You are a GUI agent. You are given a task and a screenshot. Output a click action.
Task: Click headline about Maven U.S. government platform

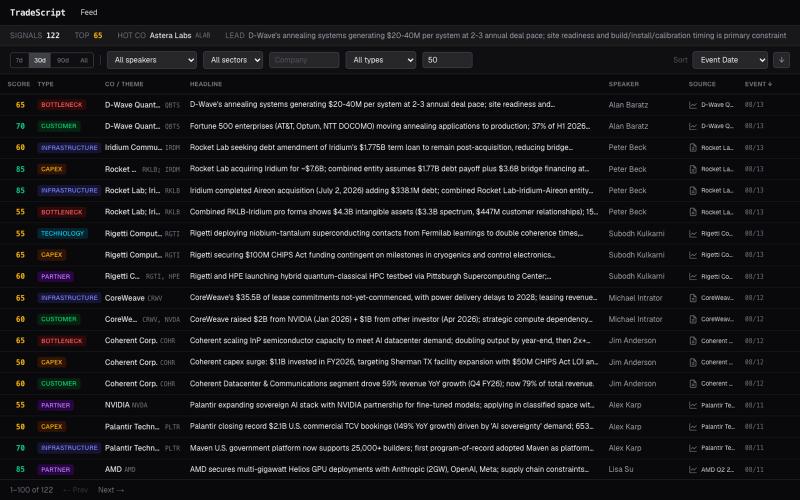pos(392,448)
